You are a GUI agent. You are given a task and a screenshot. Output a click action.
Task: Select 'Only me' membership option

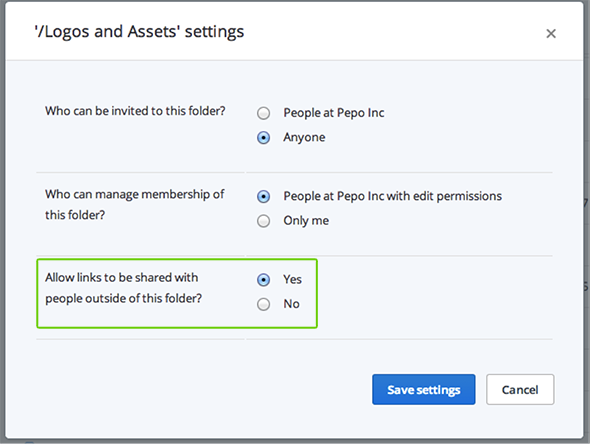(x=263, y=221)
